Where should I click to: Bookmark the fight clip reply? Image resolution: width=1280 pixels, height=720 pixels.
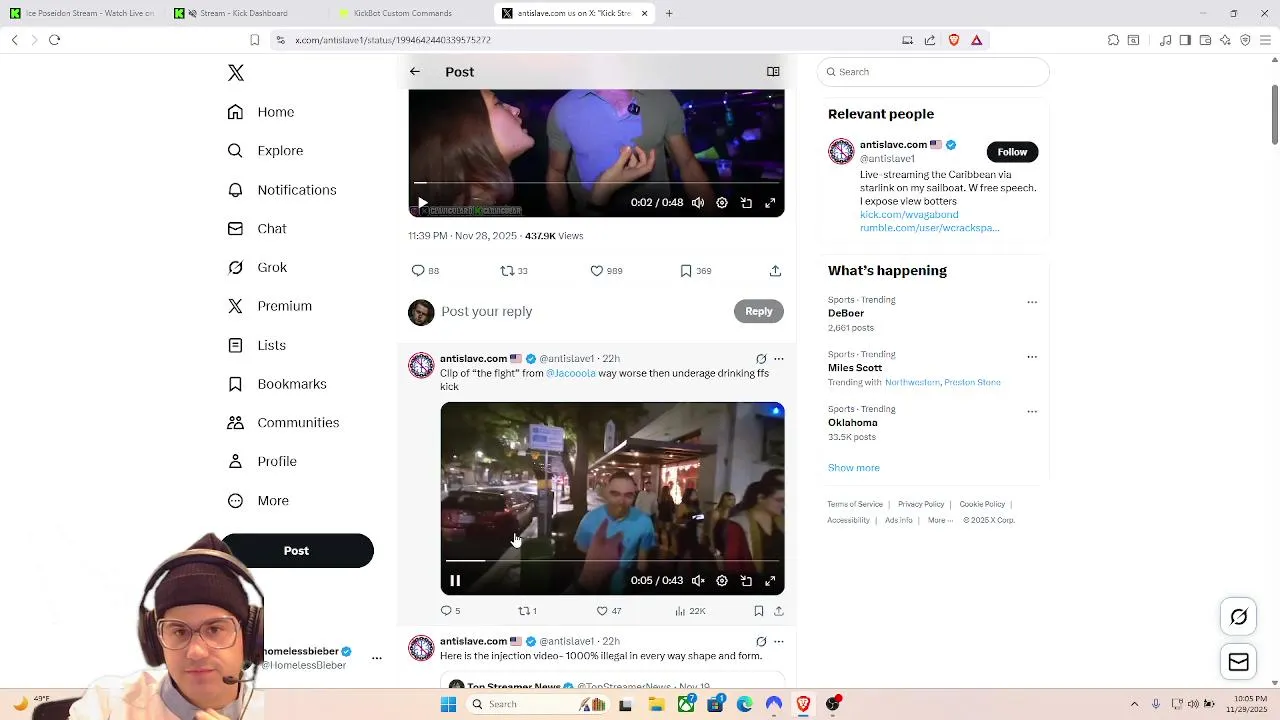pos(759,611)
